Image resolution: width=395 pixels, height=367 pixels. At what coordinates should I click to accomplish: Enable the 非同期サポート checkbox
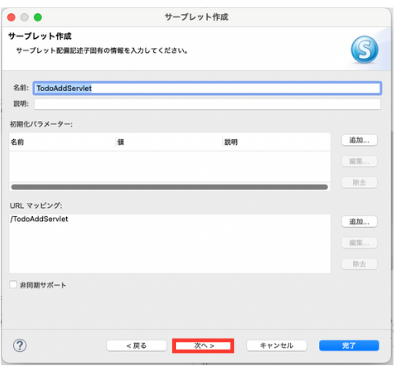coord(13,285)
